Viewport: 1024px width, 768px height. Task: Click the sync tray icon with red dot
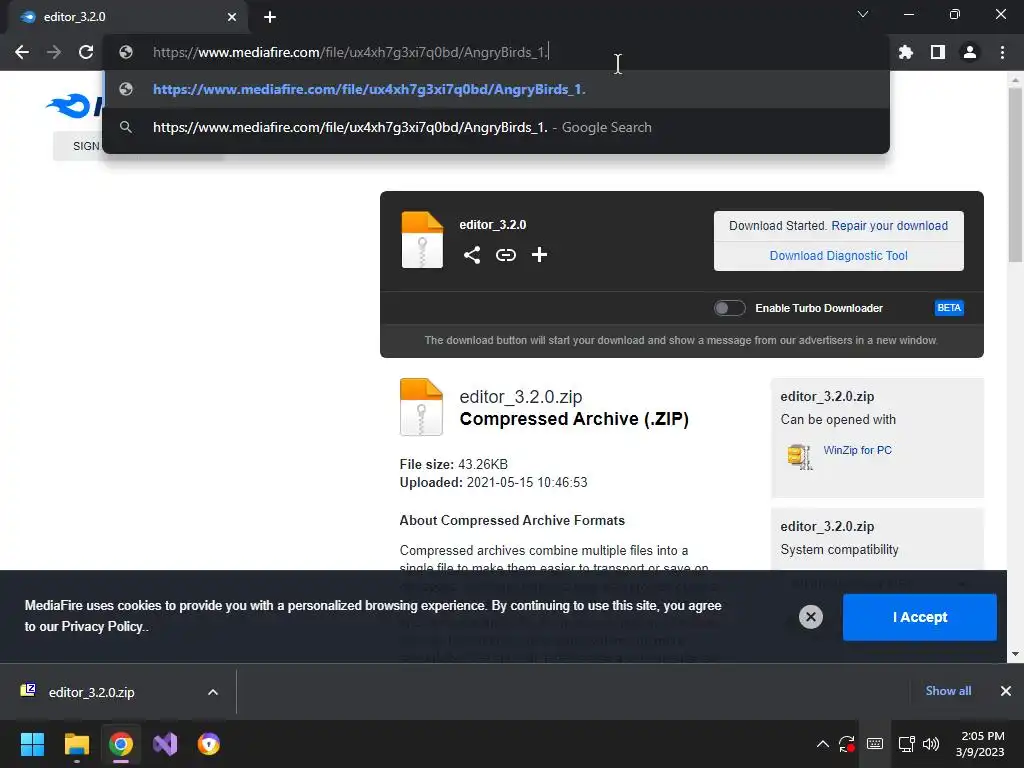tap(847, 744)
